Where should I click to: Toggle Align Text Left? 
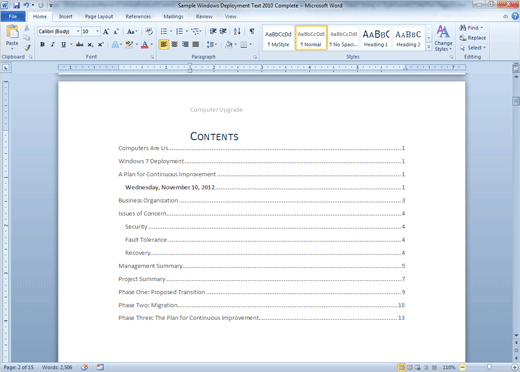[164, 44]
